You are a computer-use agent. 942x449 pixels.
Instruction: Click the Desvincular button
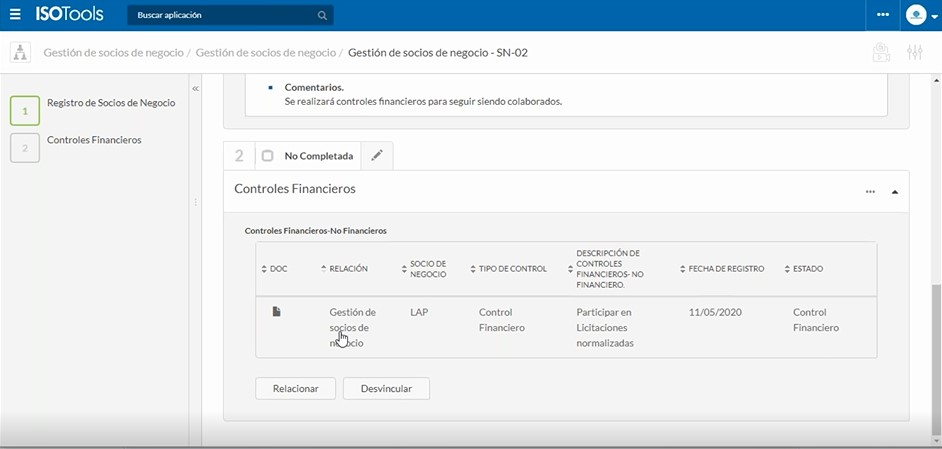[x=386, y=388]
